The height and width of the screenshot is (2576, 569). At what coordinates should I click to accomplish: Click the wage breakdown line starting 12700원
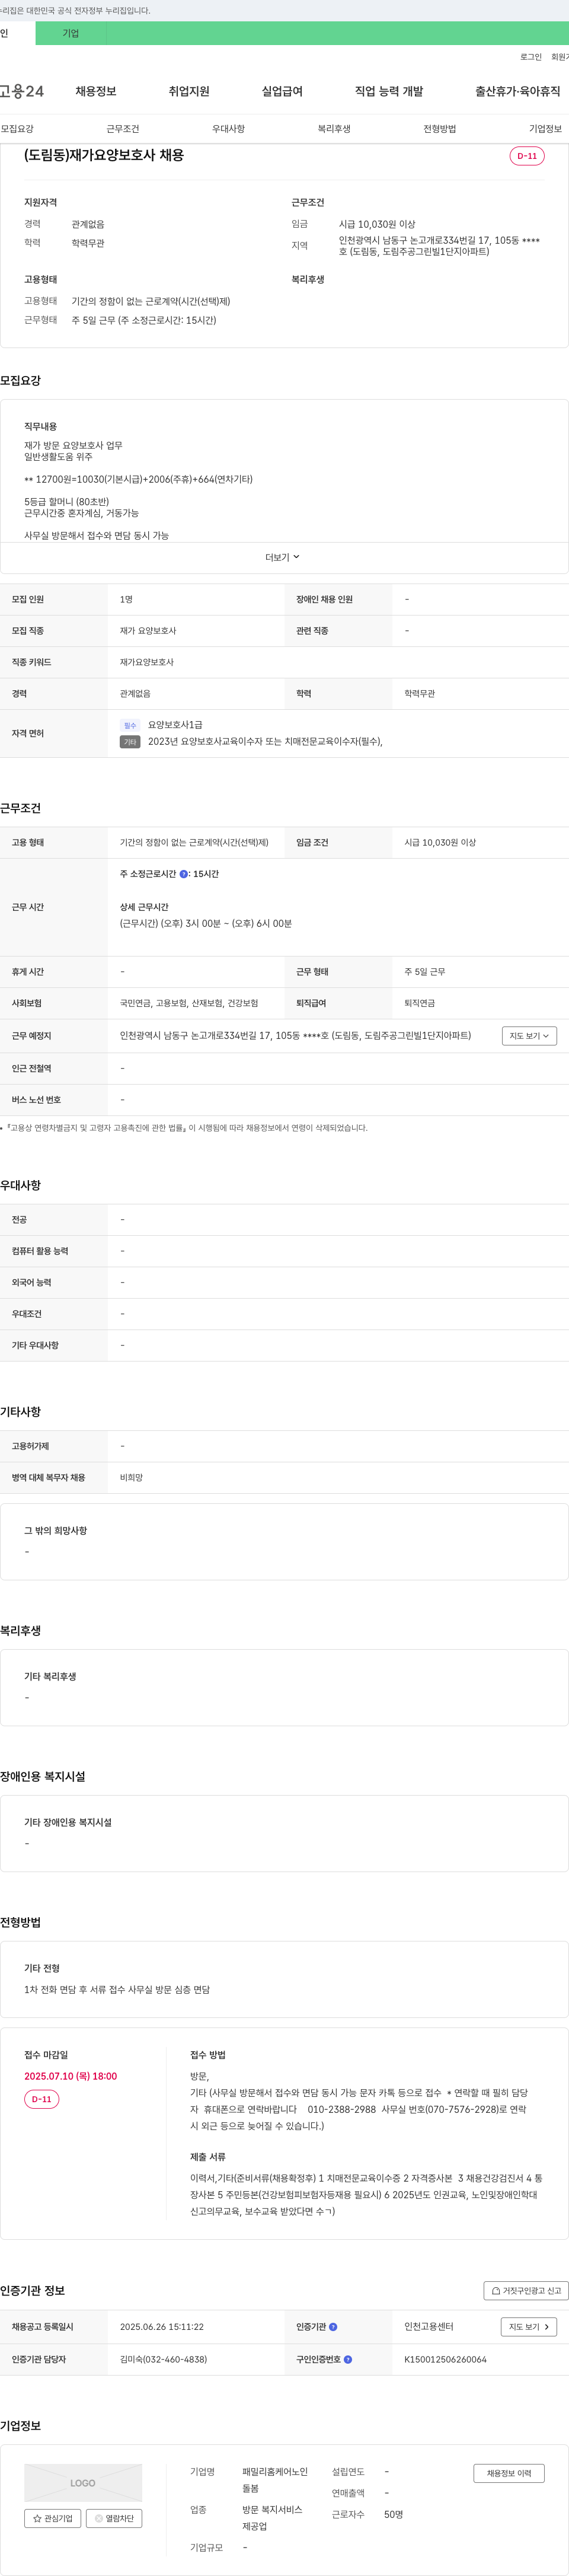138,479
